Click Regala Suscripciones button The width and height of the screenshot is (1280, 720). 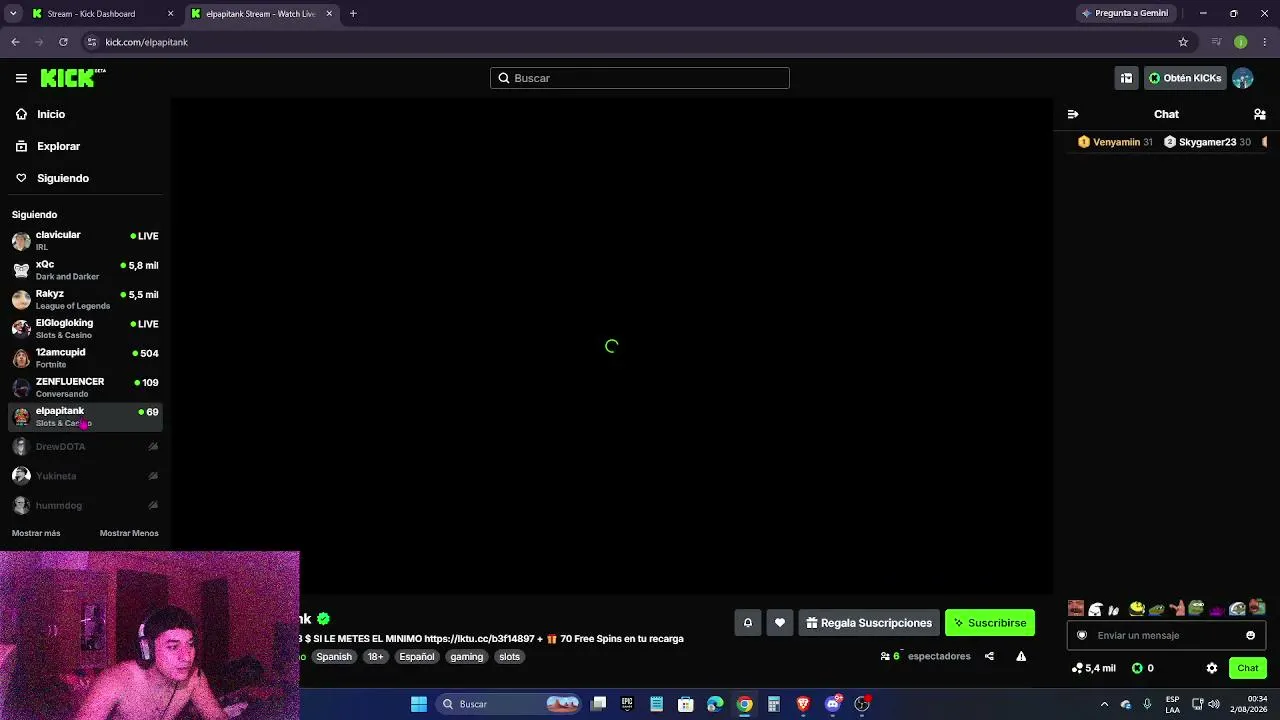pyautogui.click(x=869, y=623)
